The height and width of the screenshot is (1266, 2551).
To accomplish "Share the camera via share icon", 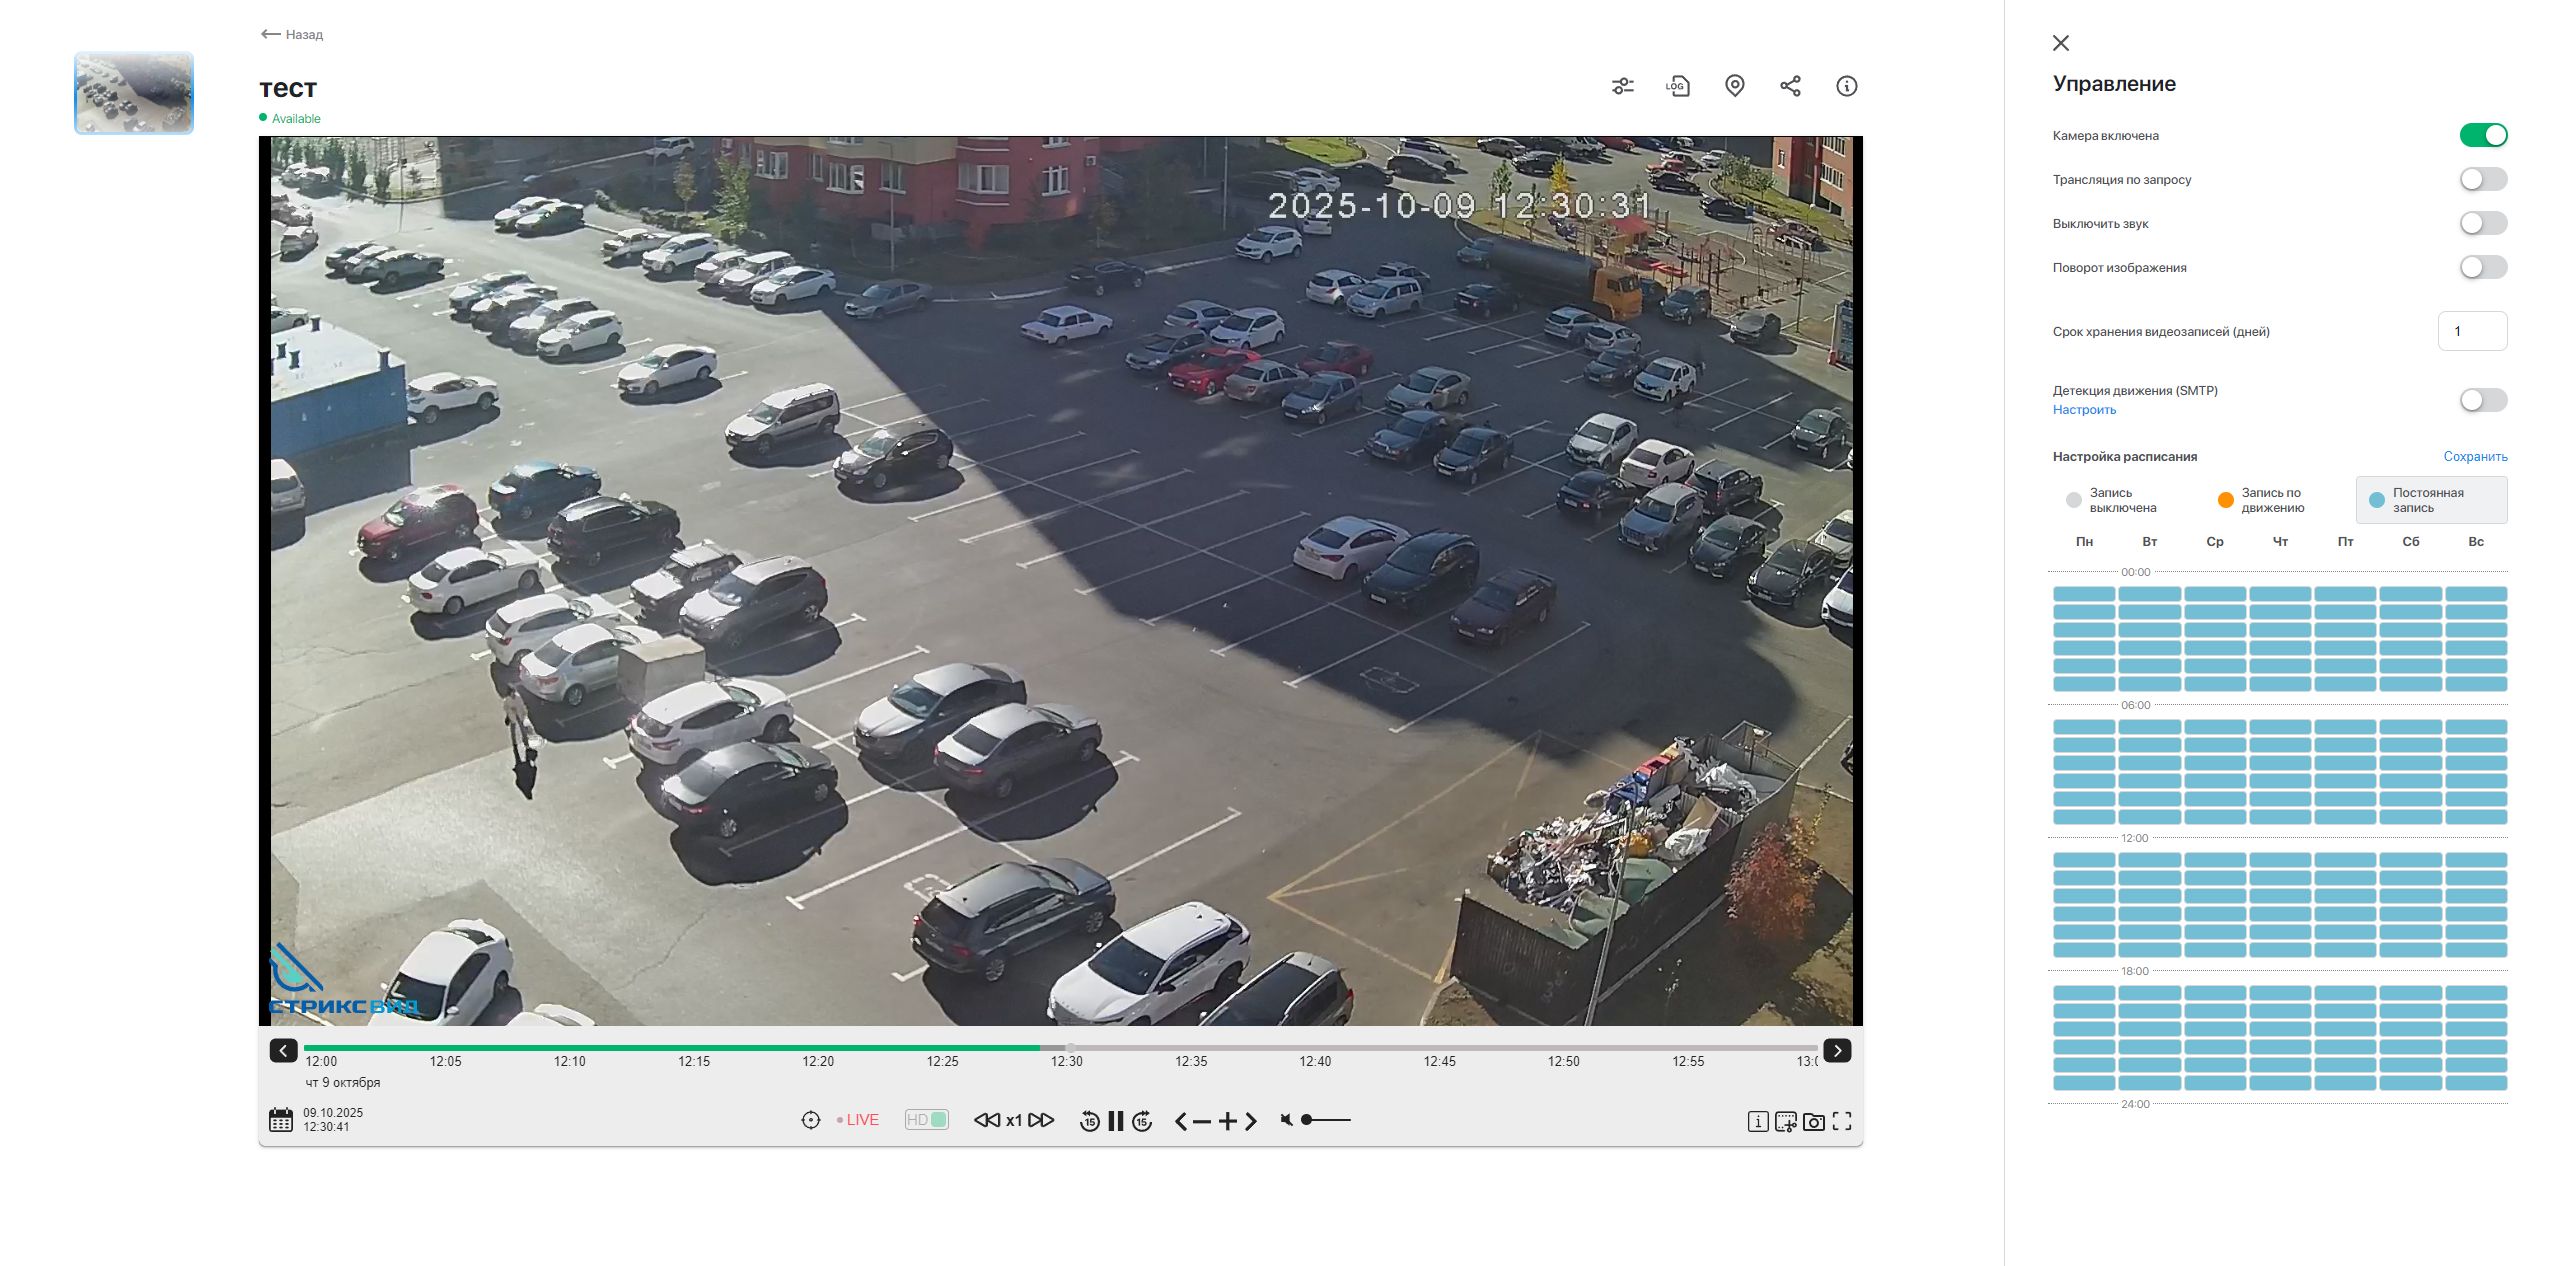I will click(1790, 86).
